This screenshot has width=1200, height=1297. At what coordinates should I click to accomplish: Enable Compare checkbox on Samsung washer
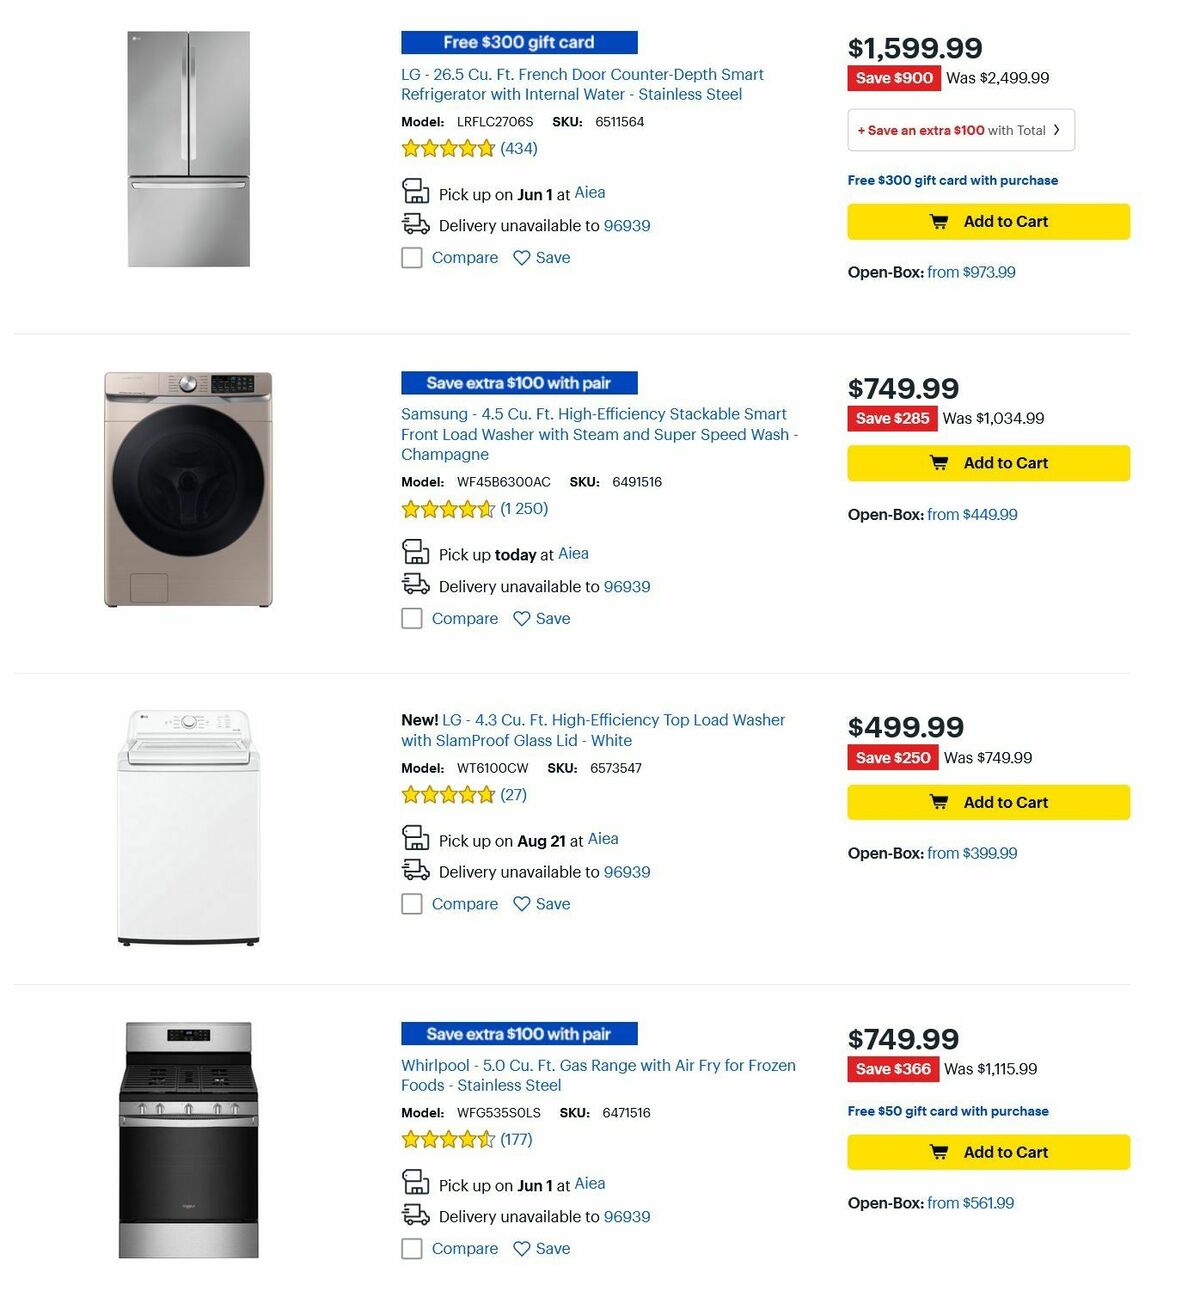coord(411,618)
